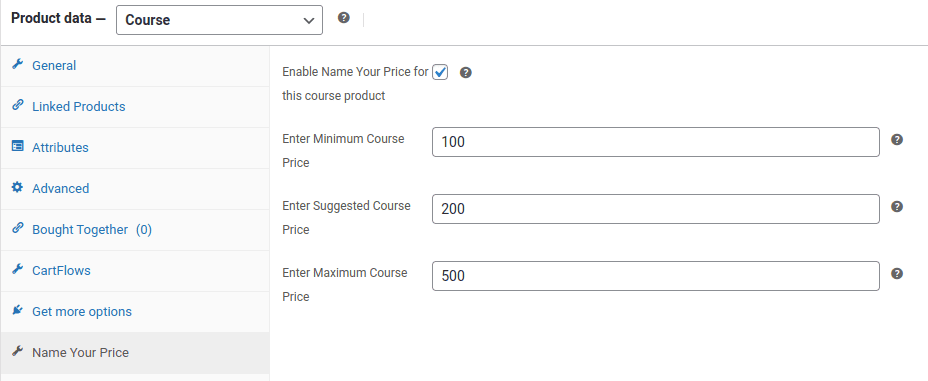
Task: Click the gear icon next to Advanced
Action: pyautogui.click(x=18, y=188)
